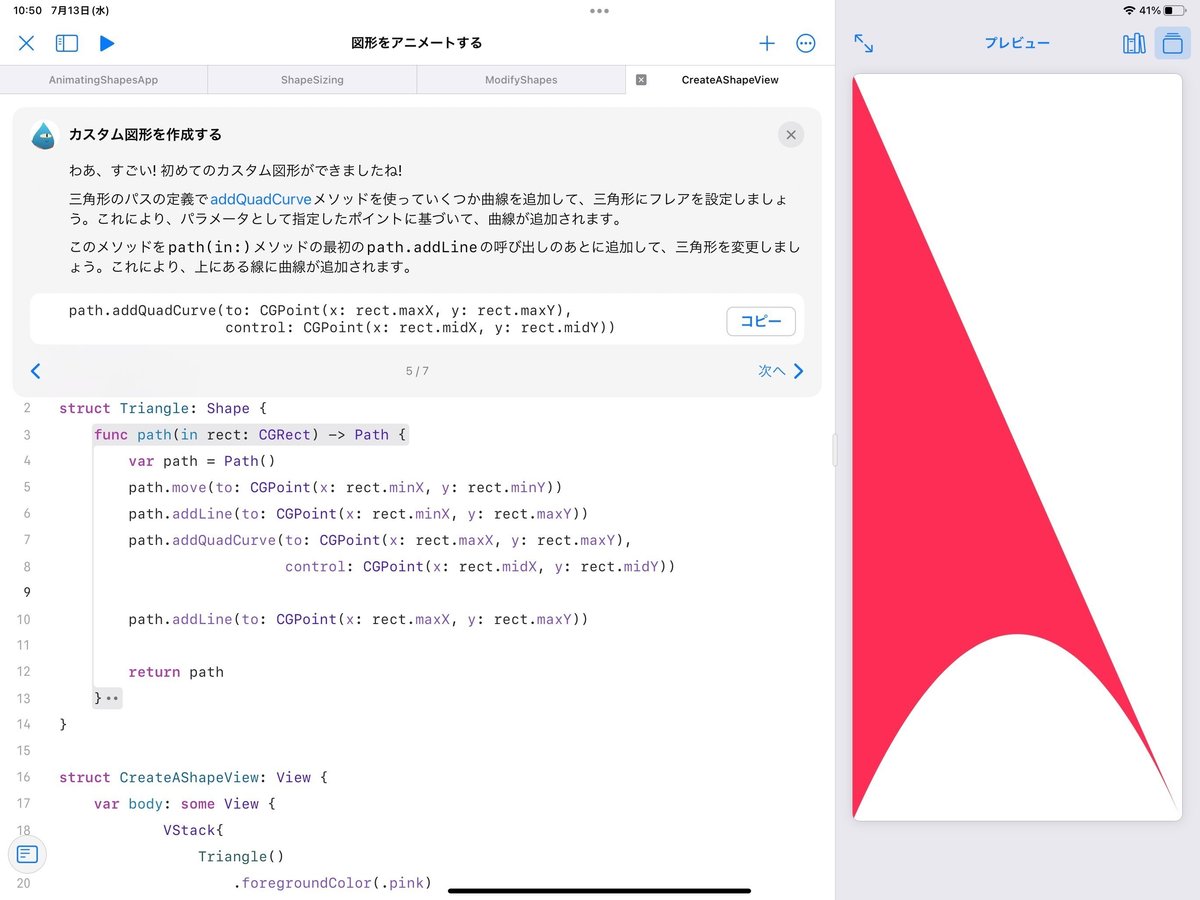
Task: Close the CreateAShapeView tab
Action: [x=642, y=80]
